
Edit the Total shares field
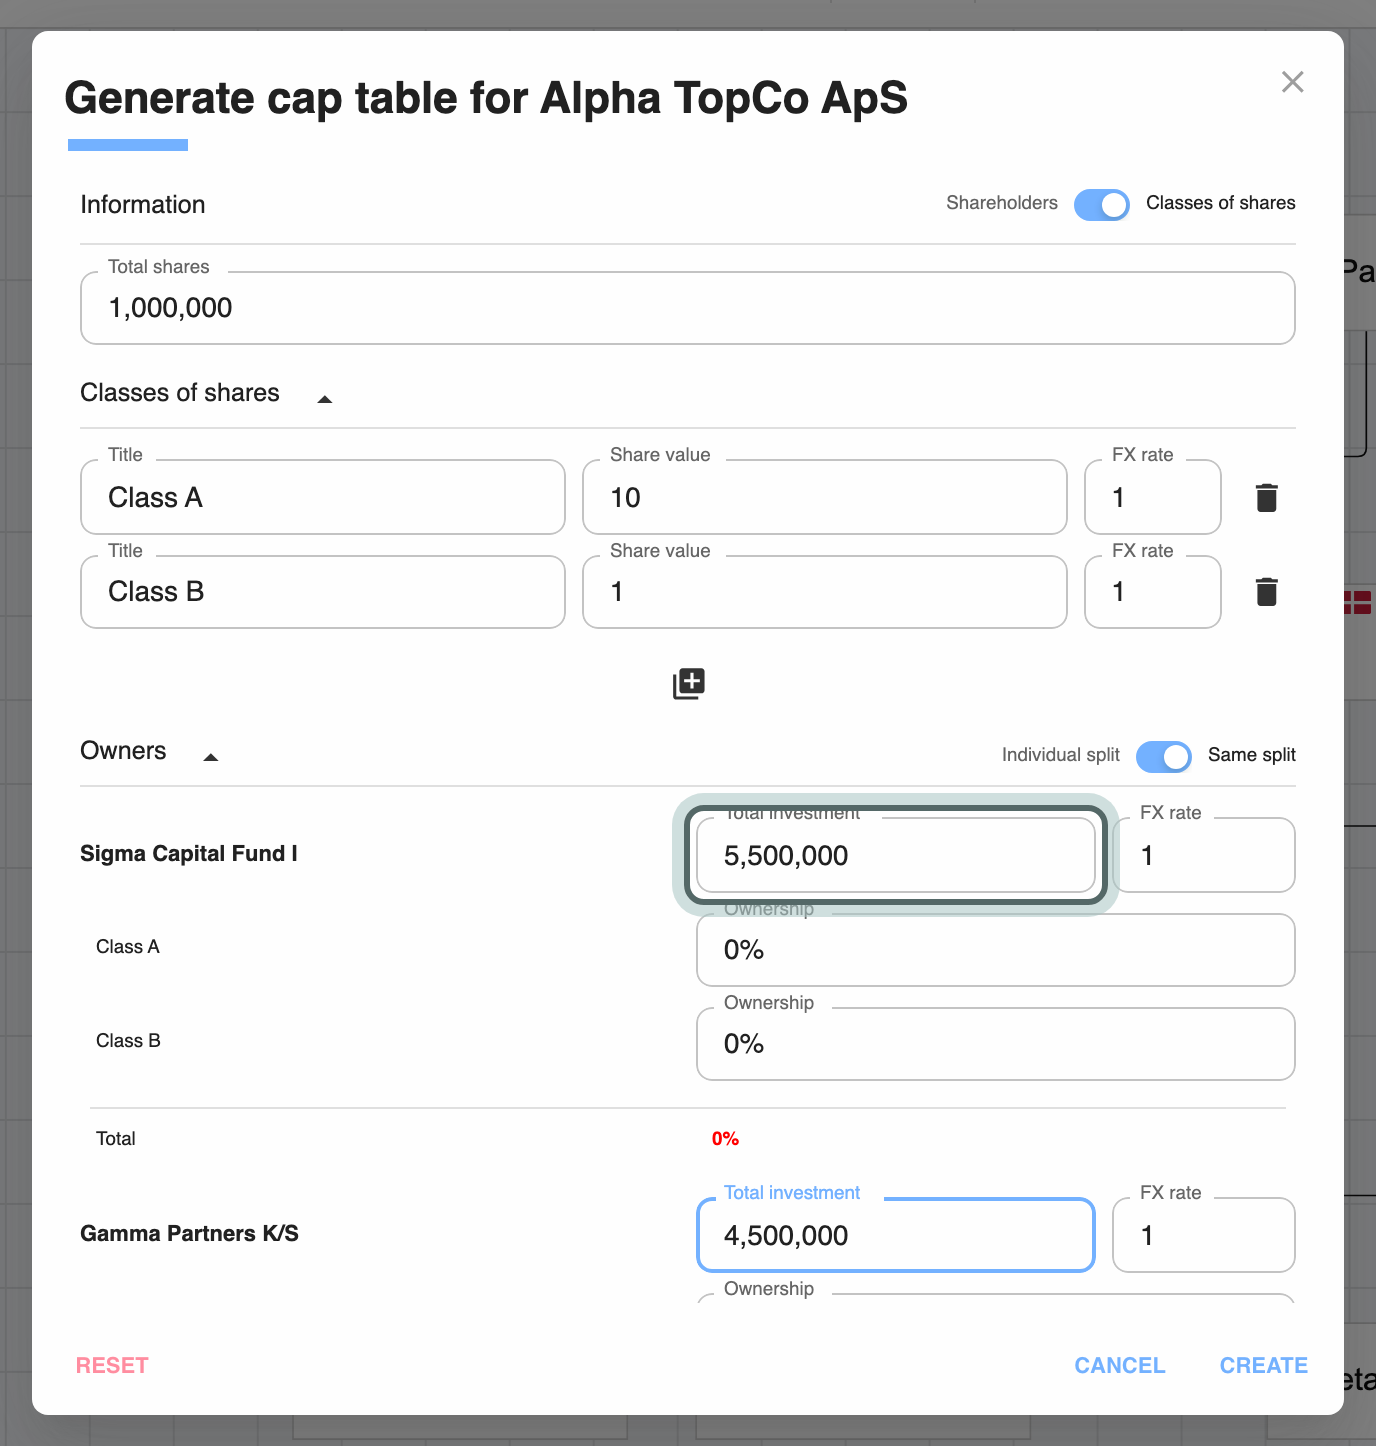(688, 308)
